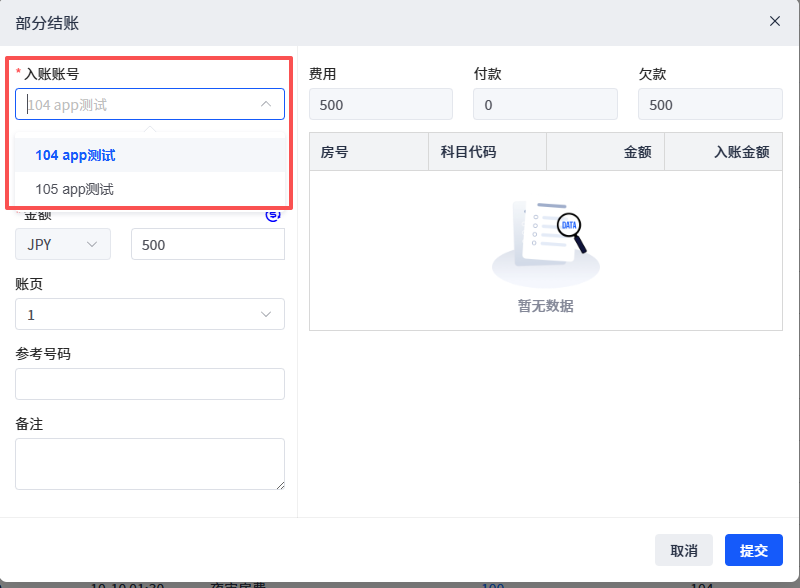Submit with the blue 提交 button

[x=753, y=550]
